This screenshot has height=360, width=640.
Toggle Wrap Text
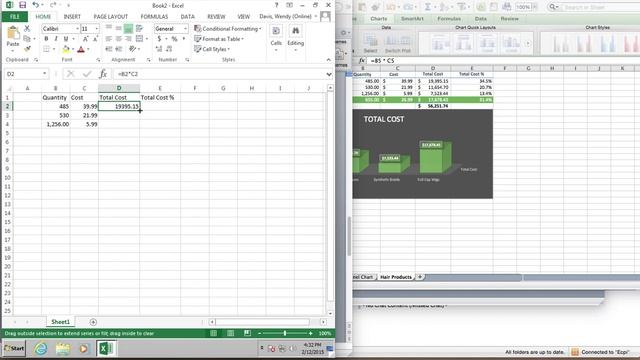point(140,28)
